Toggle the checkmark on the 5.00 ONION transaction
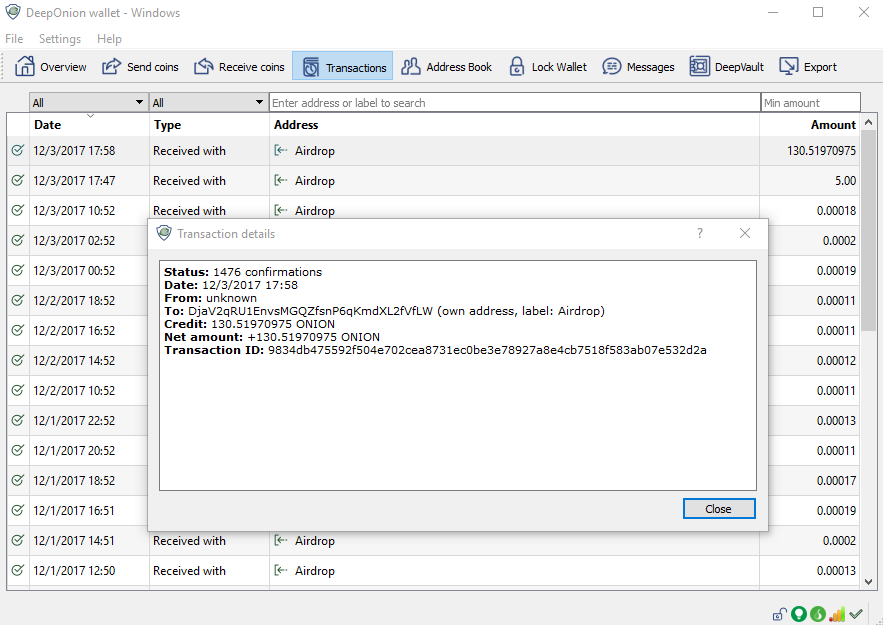This screenshot has width=883, height=625. point(16,180)
